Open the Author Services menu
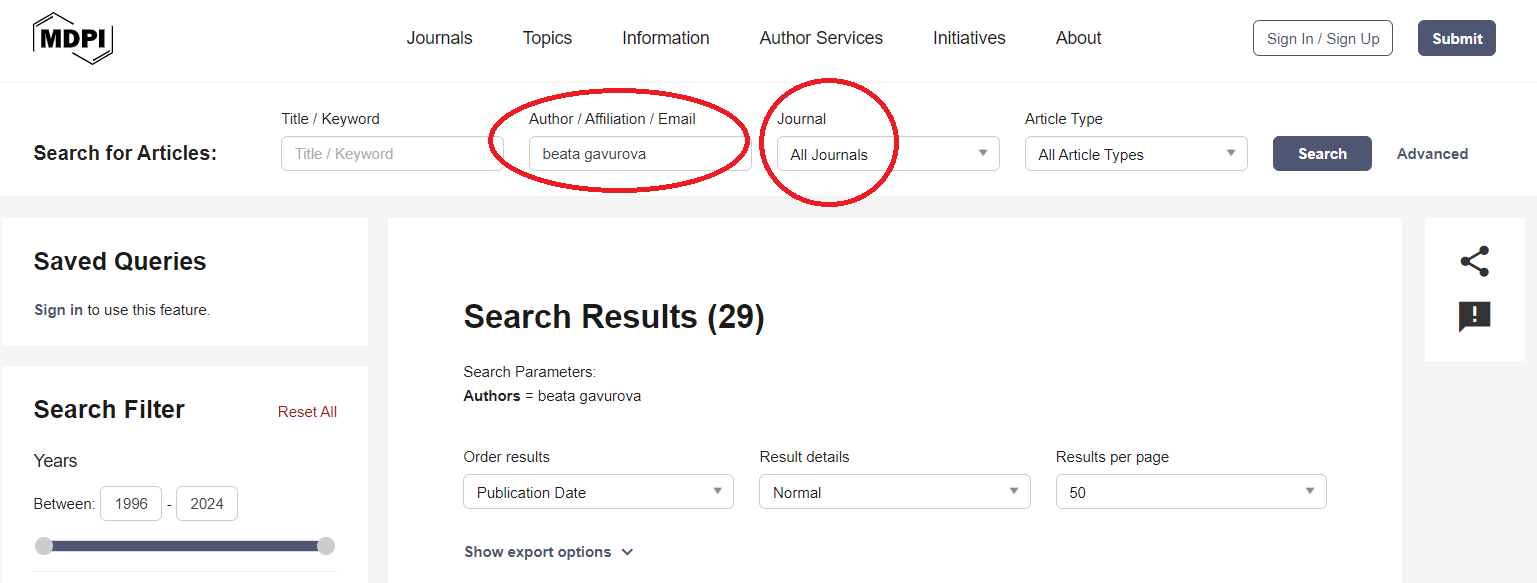This screenshot has width=1537, height=583. tap(821, 38)
